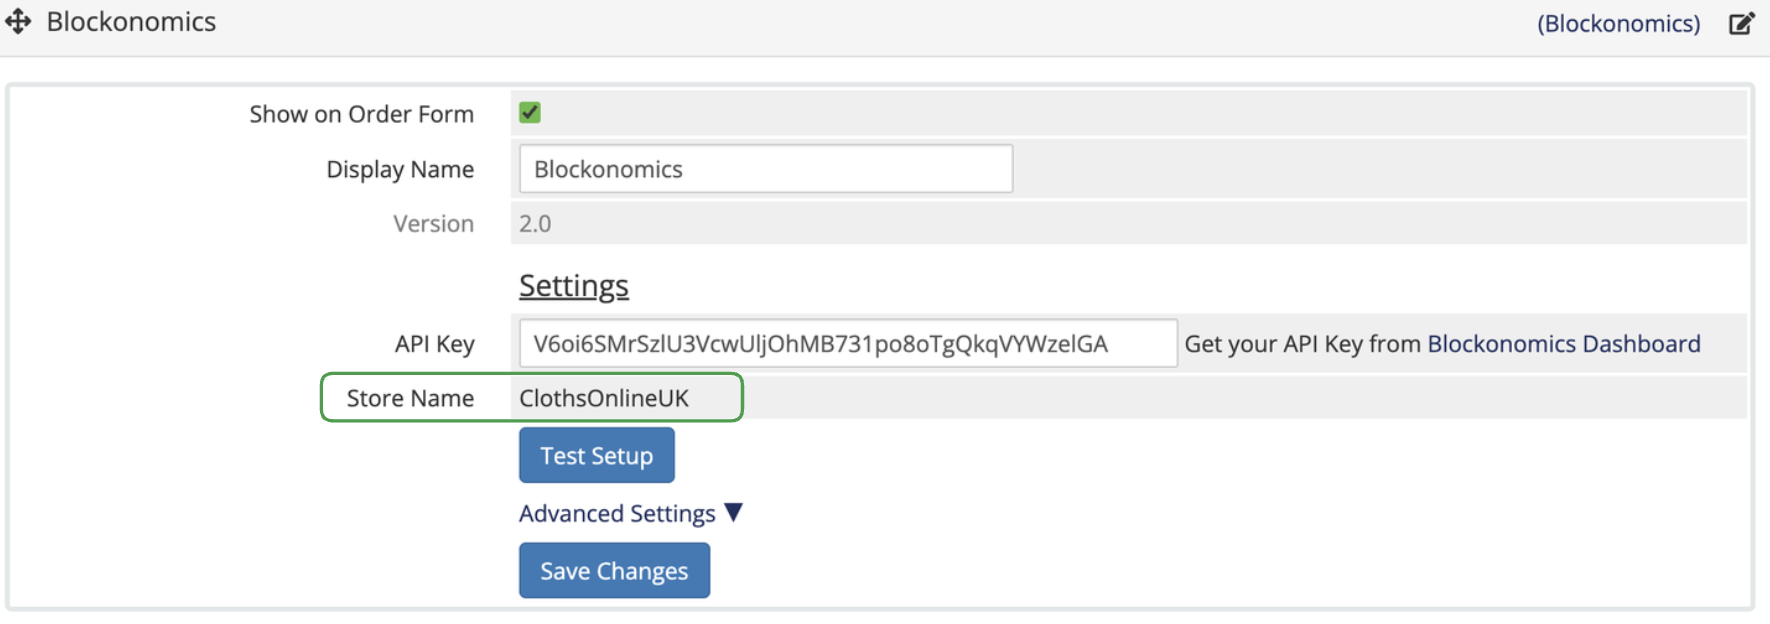Open the Advanced Settings link text
Viewport: 1770px width, 624px height.
tap(617, 513)
